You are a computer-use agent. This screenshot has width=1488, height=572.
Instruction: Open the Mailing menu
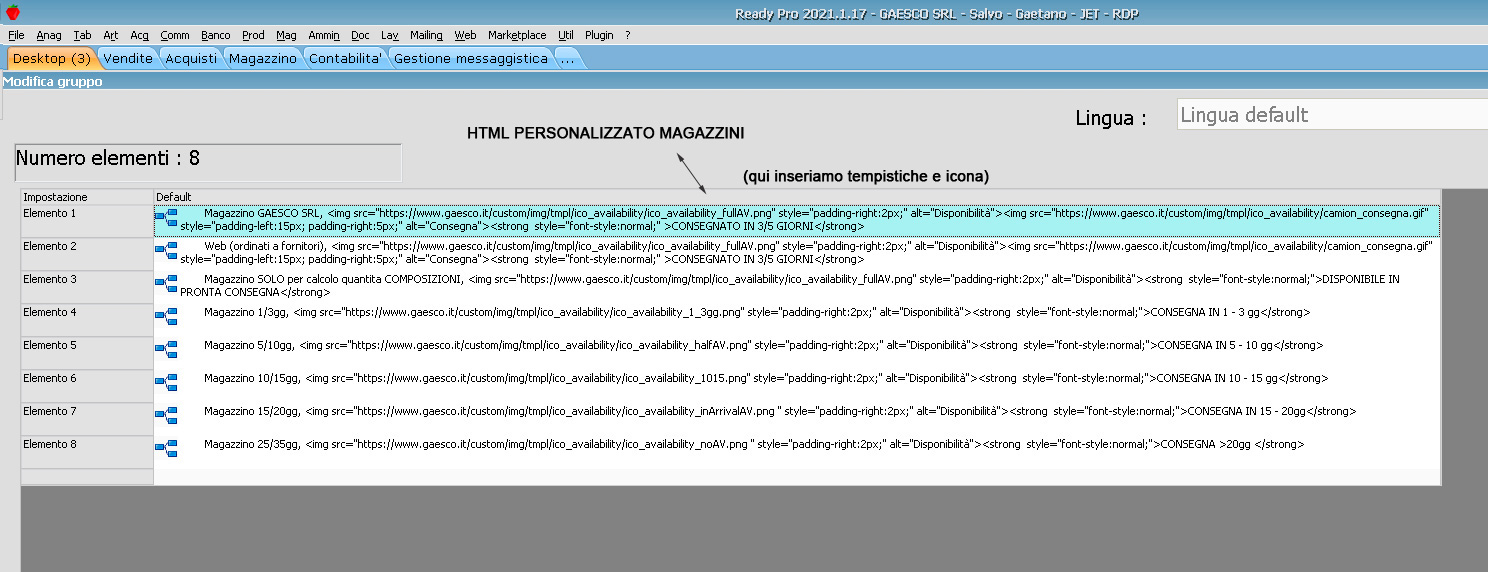tap(427, 35)
